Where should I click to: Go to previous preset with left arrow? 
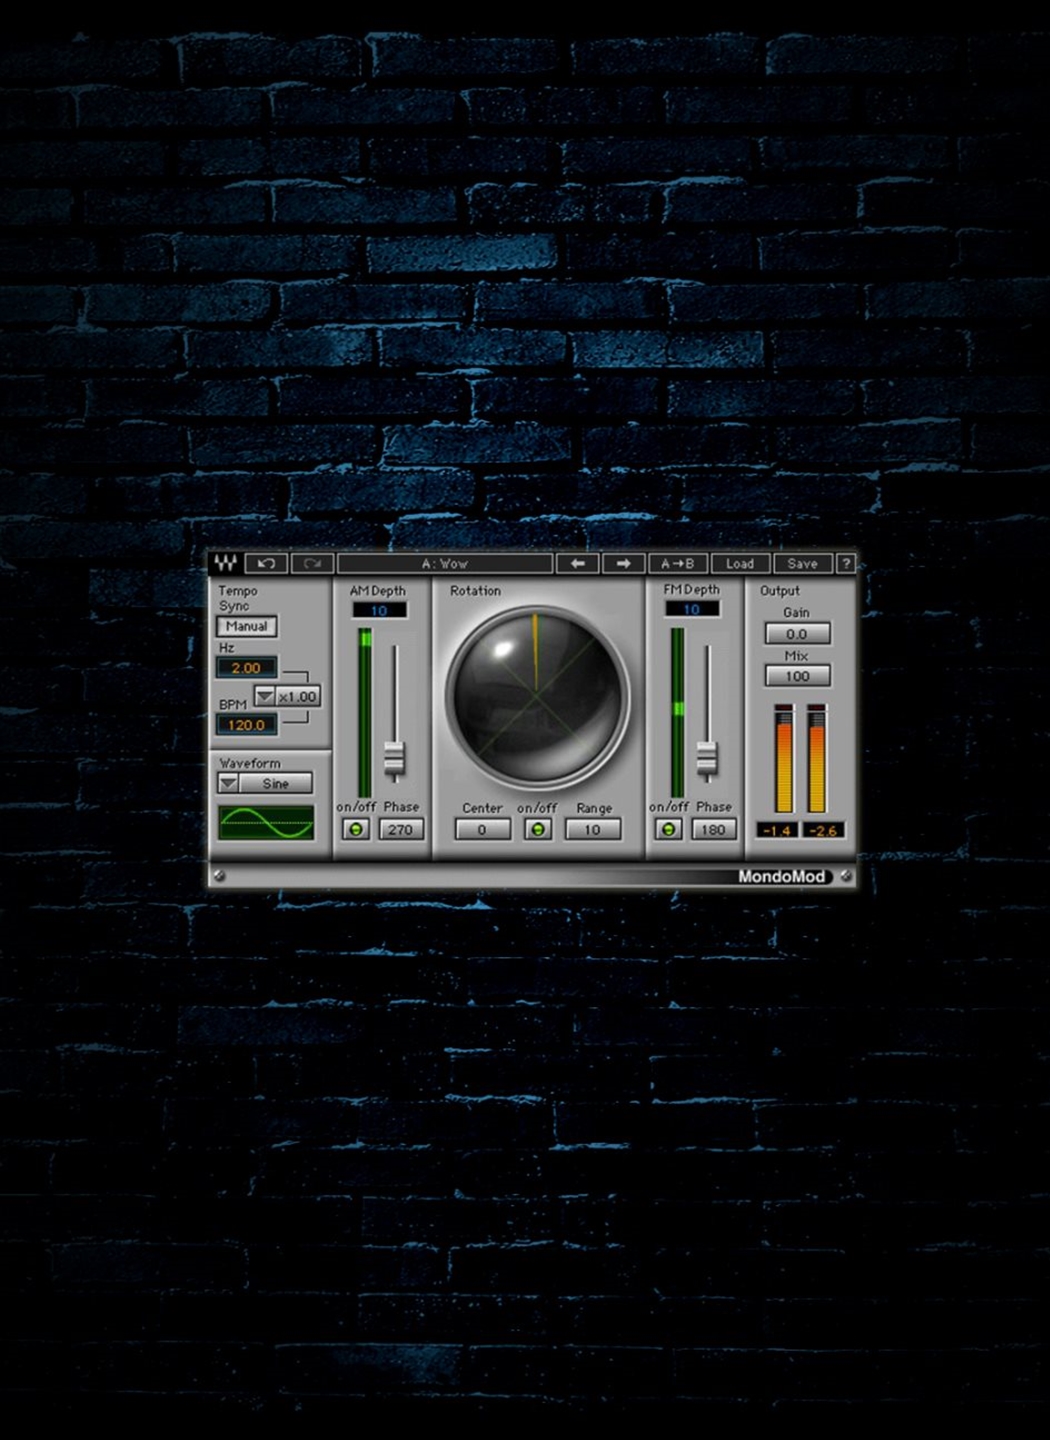pyautogui.click(x=578, y=563)
